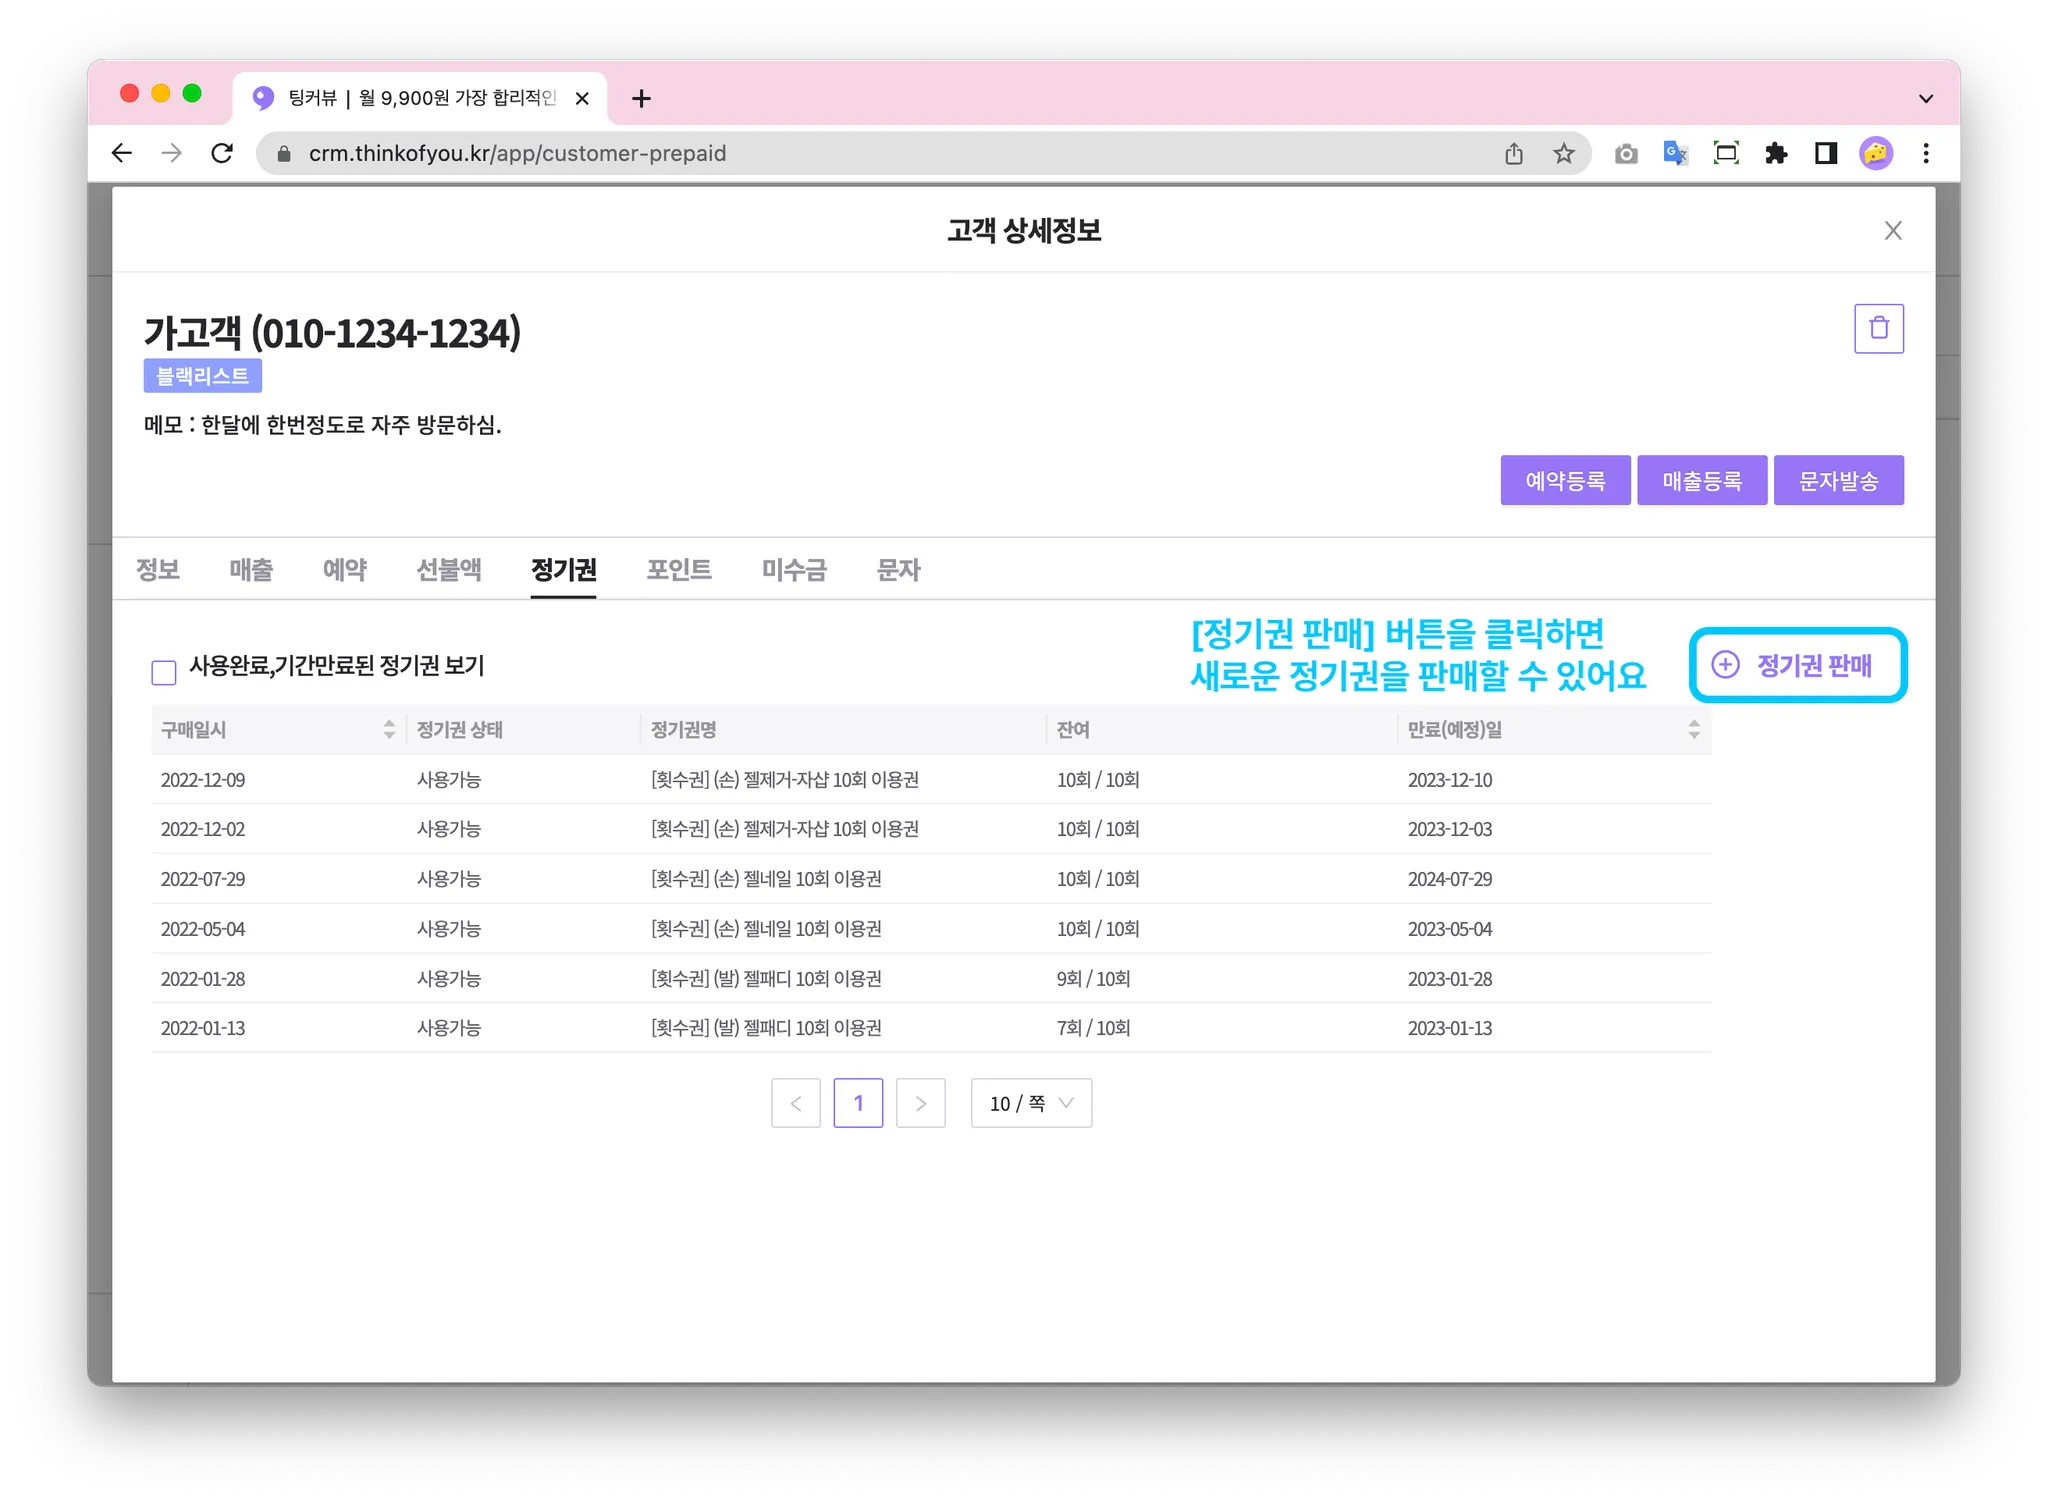The height and width of the screenshot is (1502, 2048).
Task: Close the 고객 상세정보 dialog
Action: point(1892,231)
